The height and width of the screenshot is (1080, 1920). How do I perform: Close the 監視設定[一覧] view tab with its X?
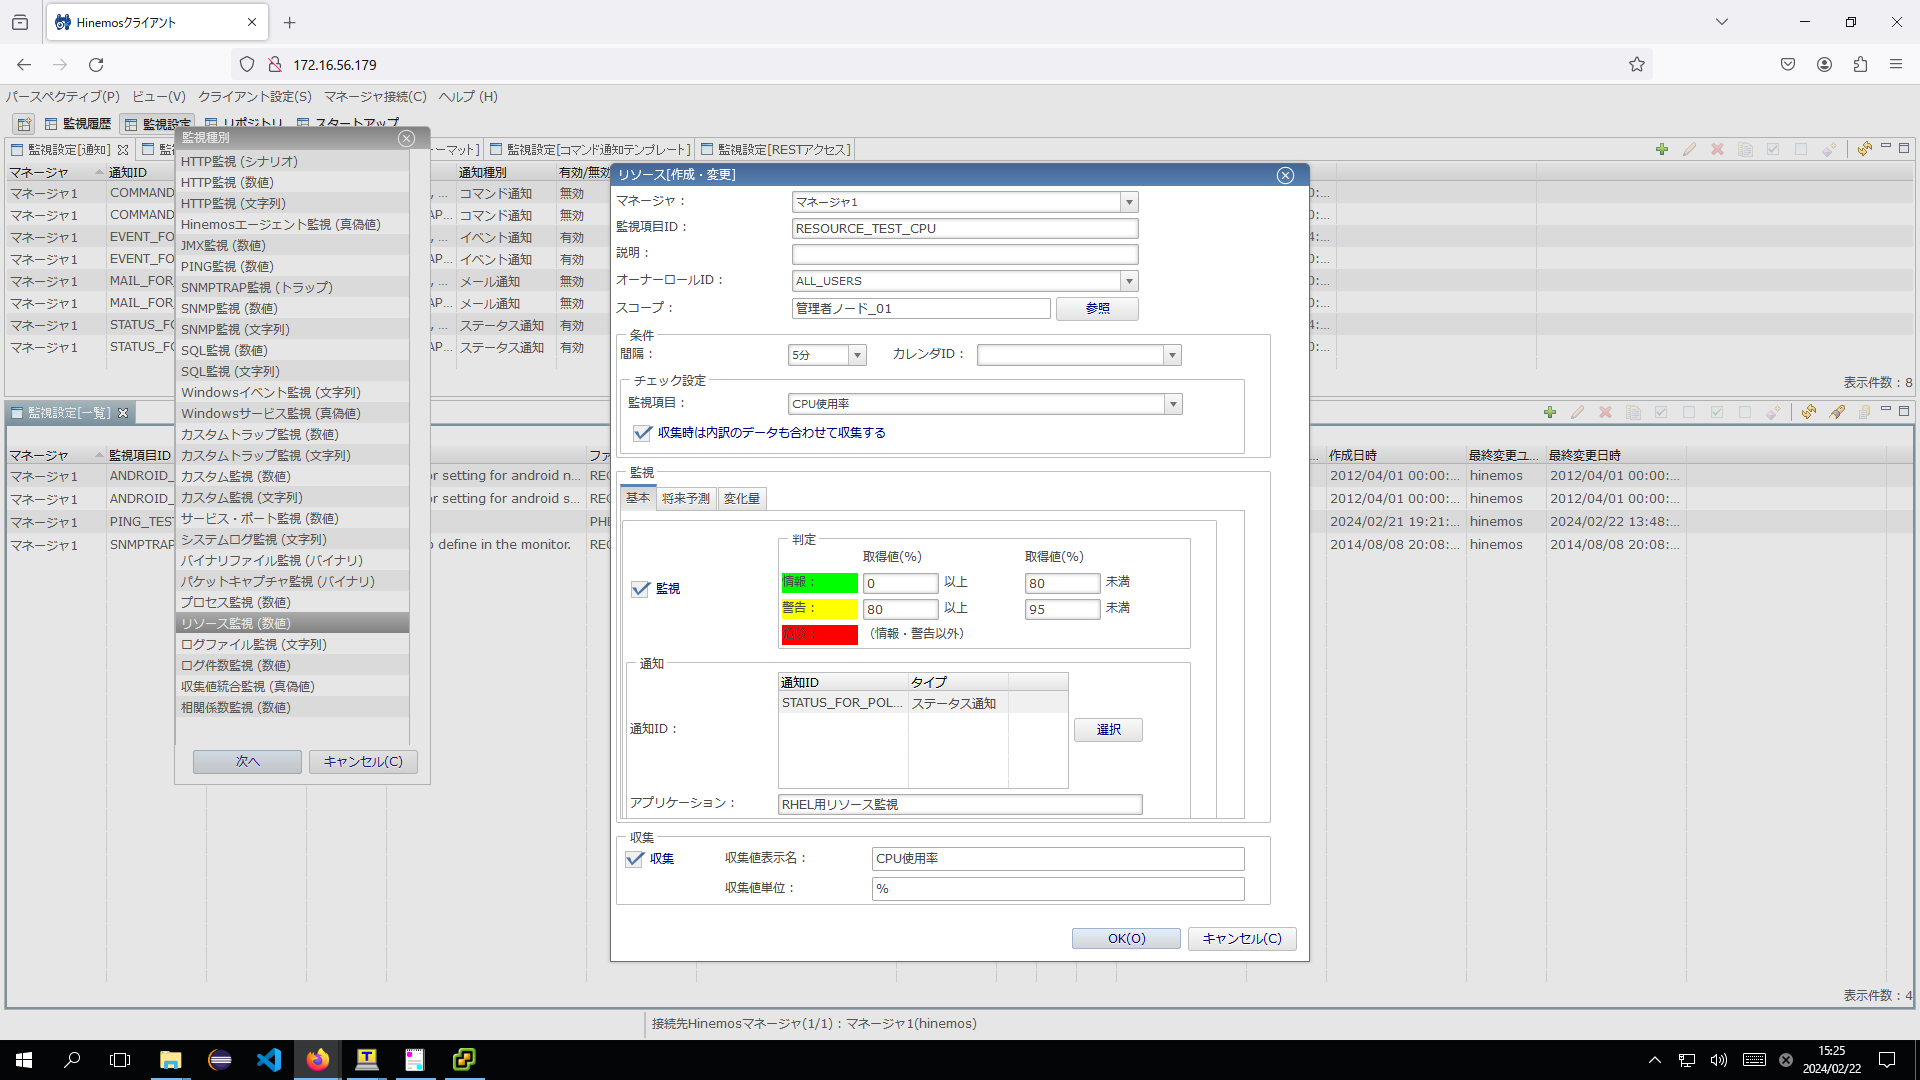(123, 413)
